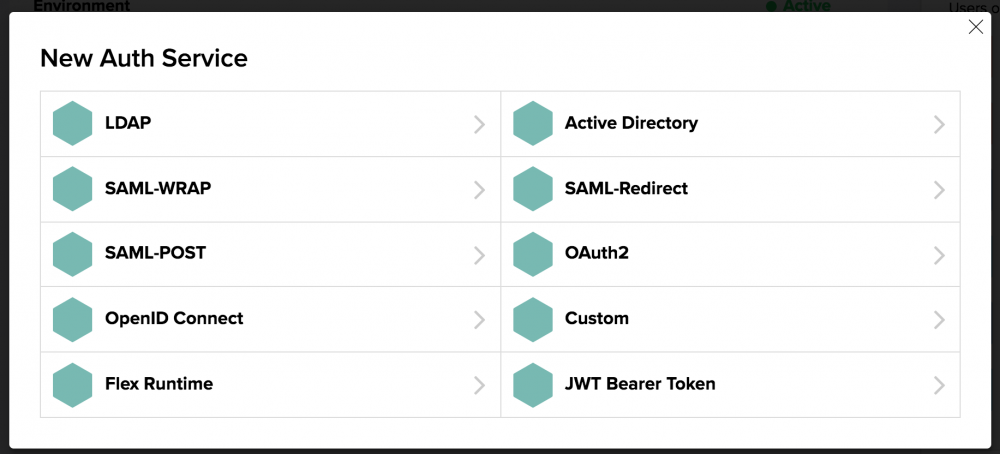Select the SAML-WRAP auth service label

point(158,188)
